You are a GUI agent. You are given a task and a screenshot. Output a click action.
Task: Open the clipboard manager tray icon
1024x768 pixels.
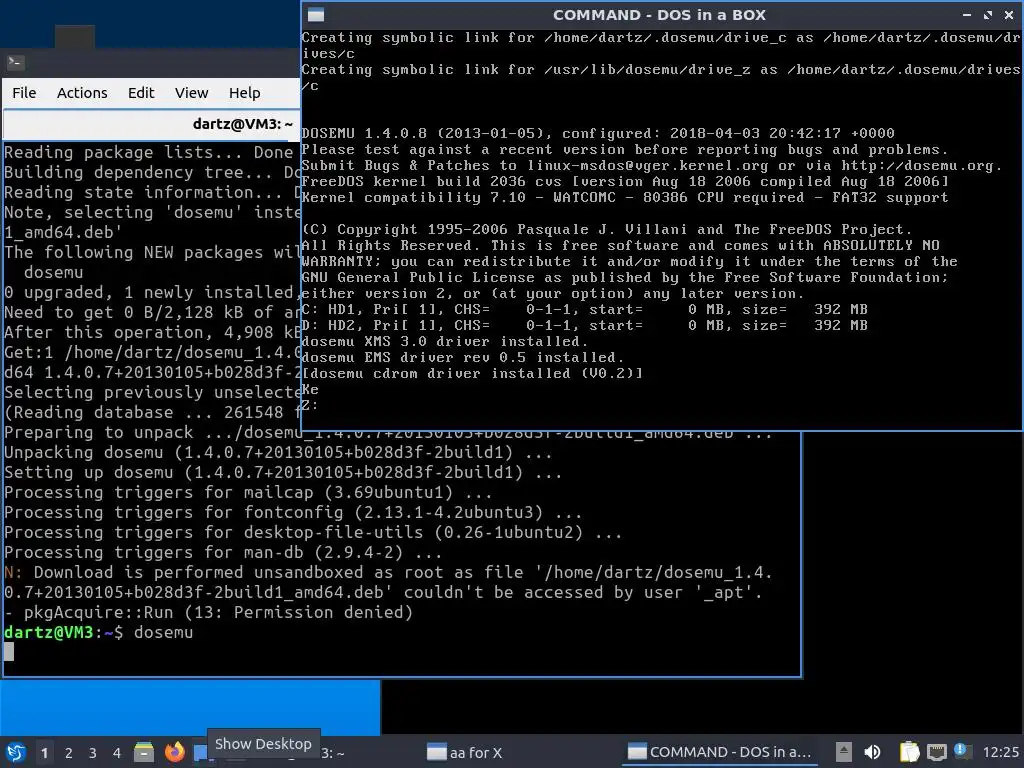[x=909, y=752]
